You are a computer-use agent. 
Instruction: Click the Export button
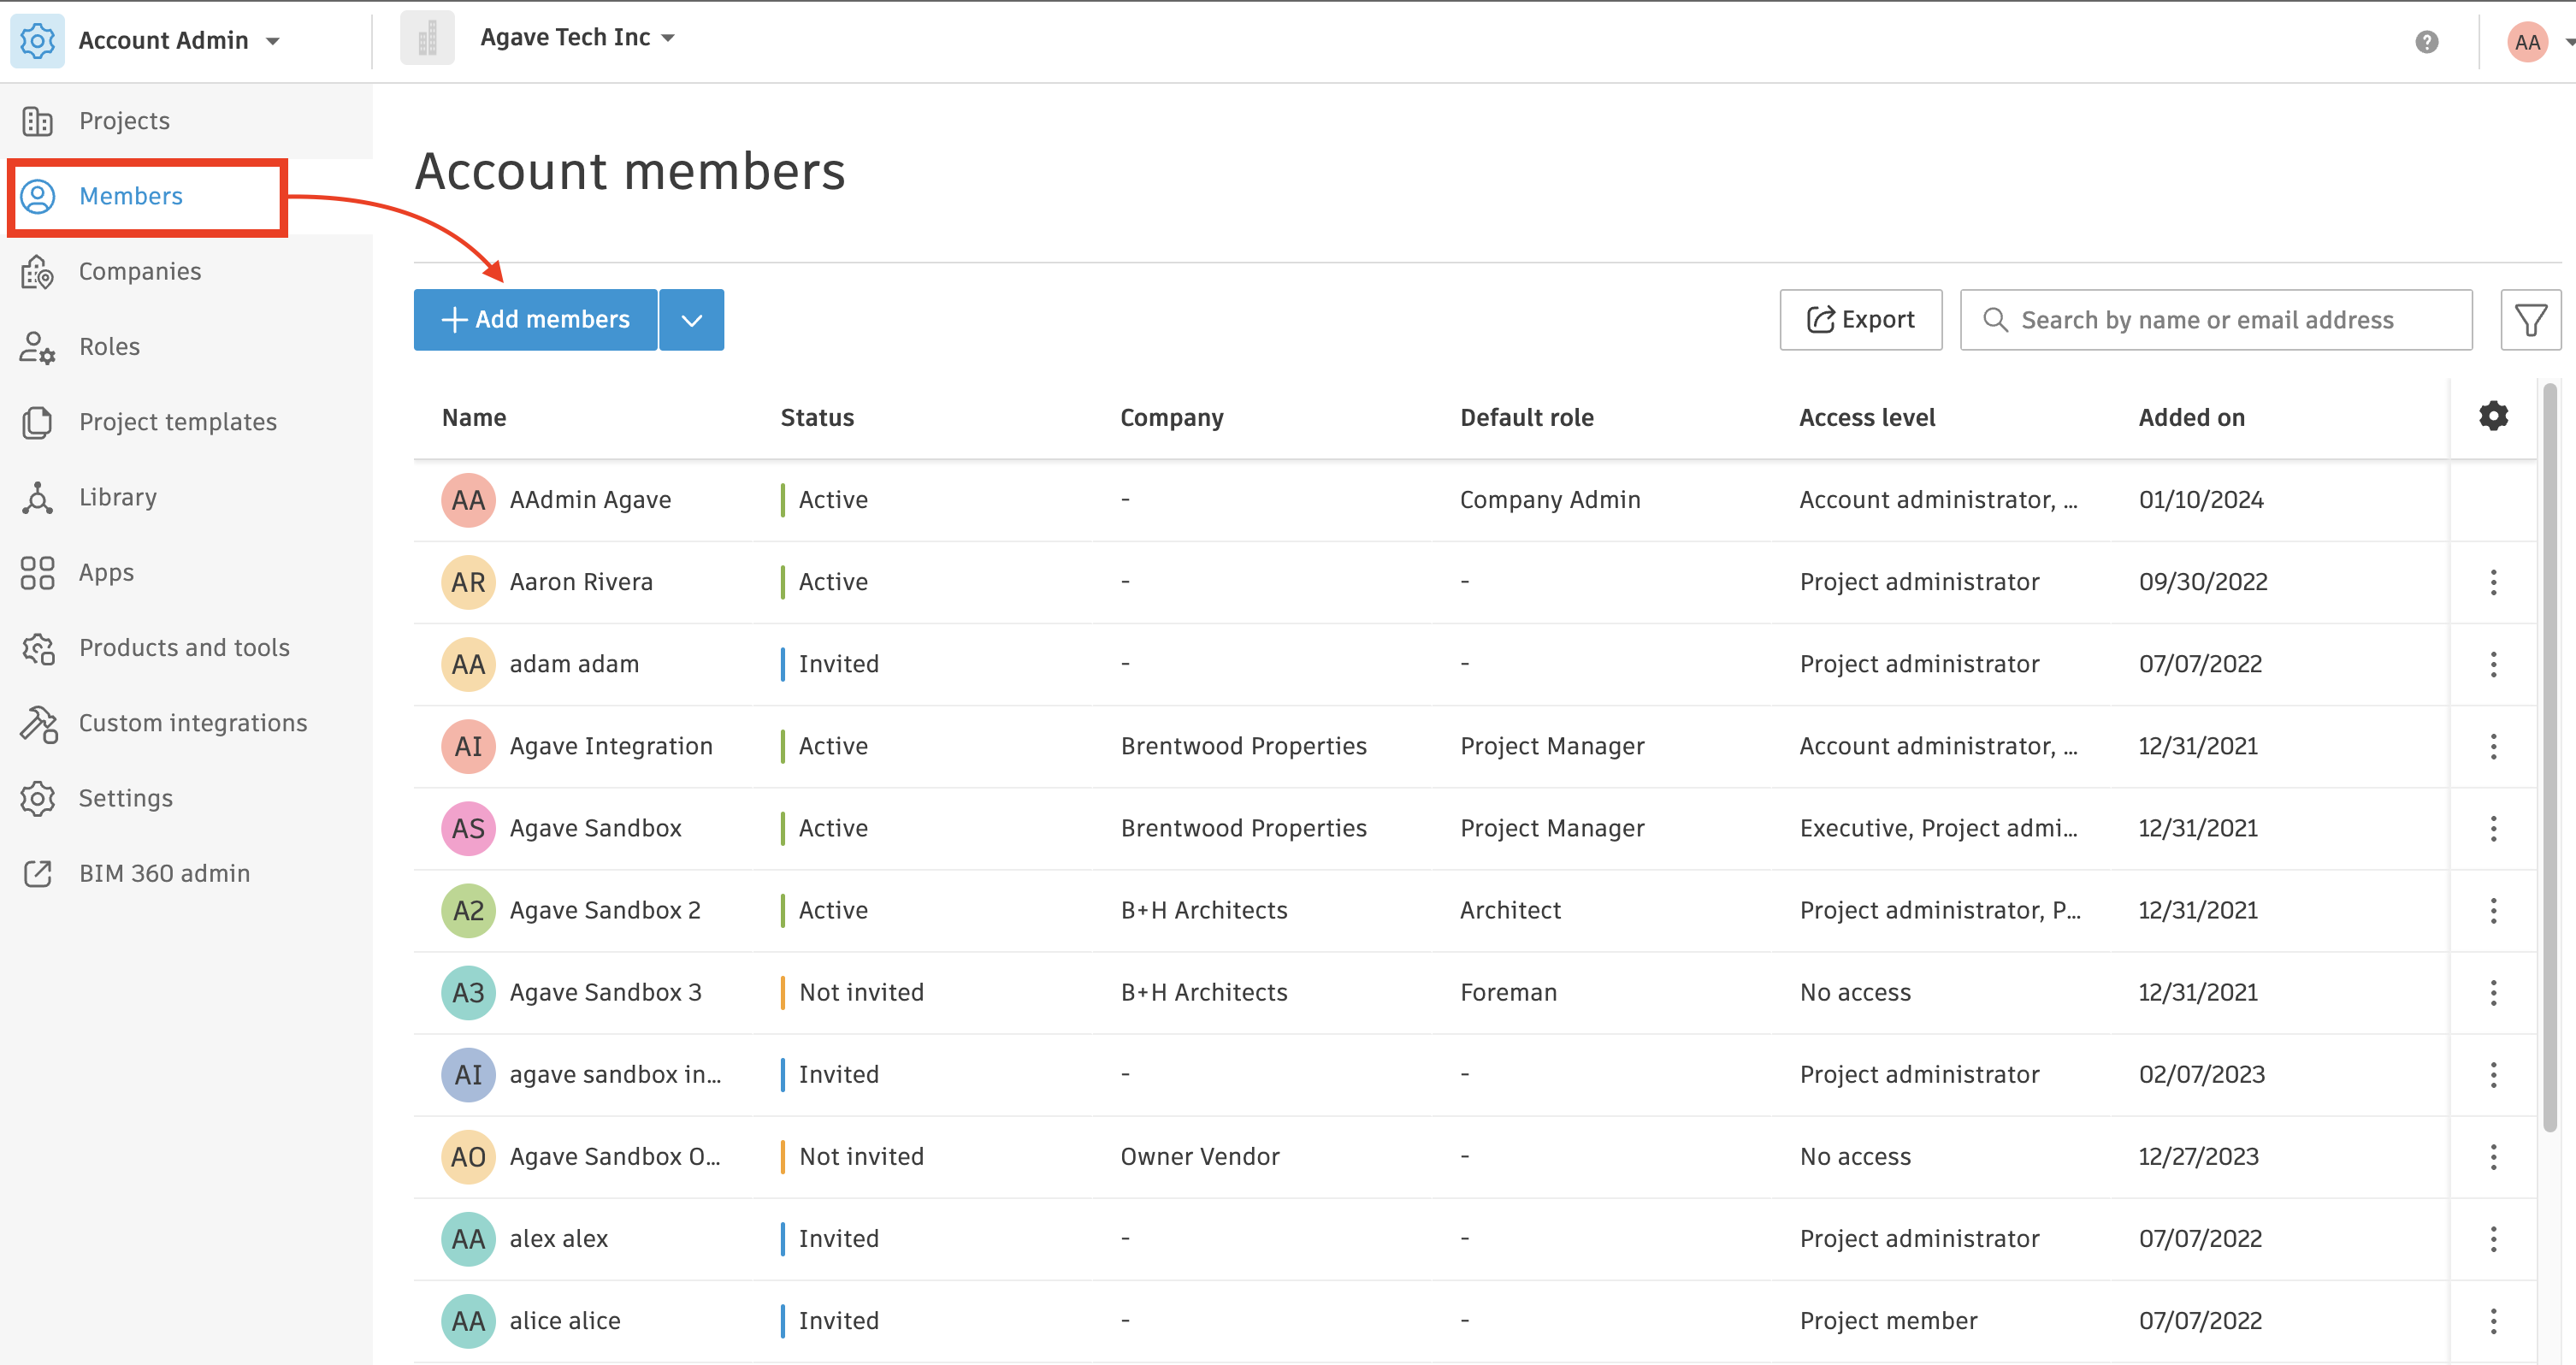click(x=1860, y=320)
